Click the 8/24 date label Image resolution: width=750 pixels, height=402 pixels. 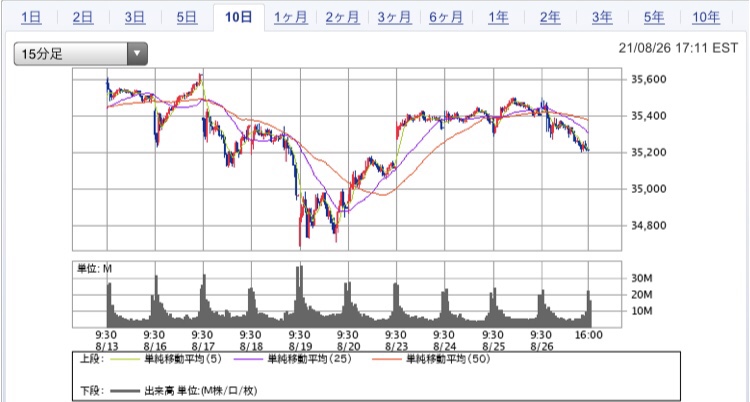tap(444, 346)
